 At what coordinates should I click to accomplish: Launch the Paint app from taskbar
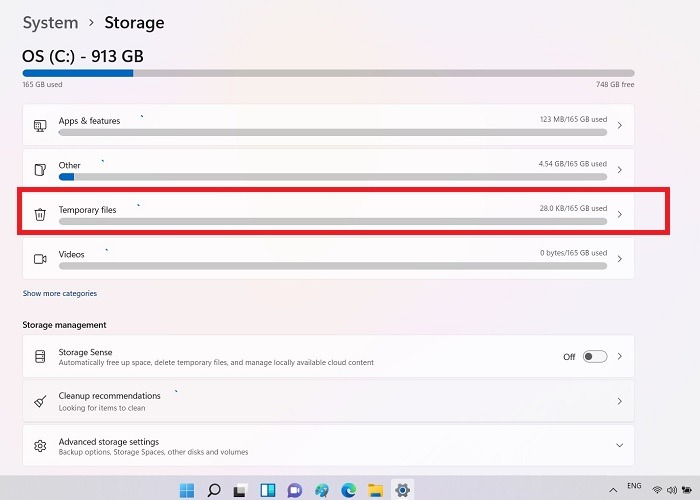(x=321, y=490)
